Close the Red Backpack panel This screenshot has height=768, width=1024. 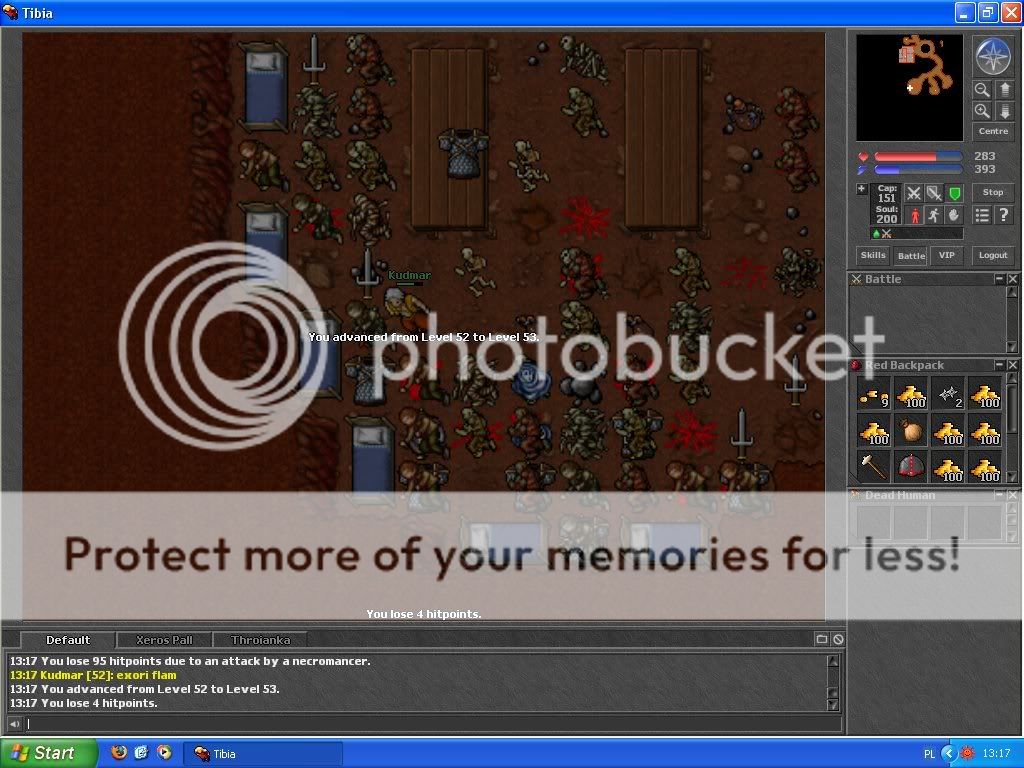pos(1012,364)
